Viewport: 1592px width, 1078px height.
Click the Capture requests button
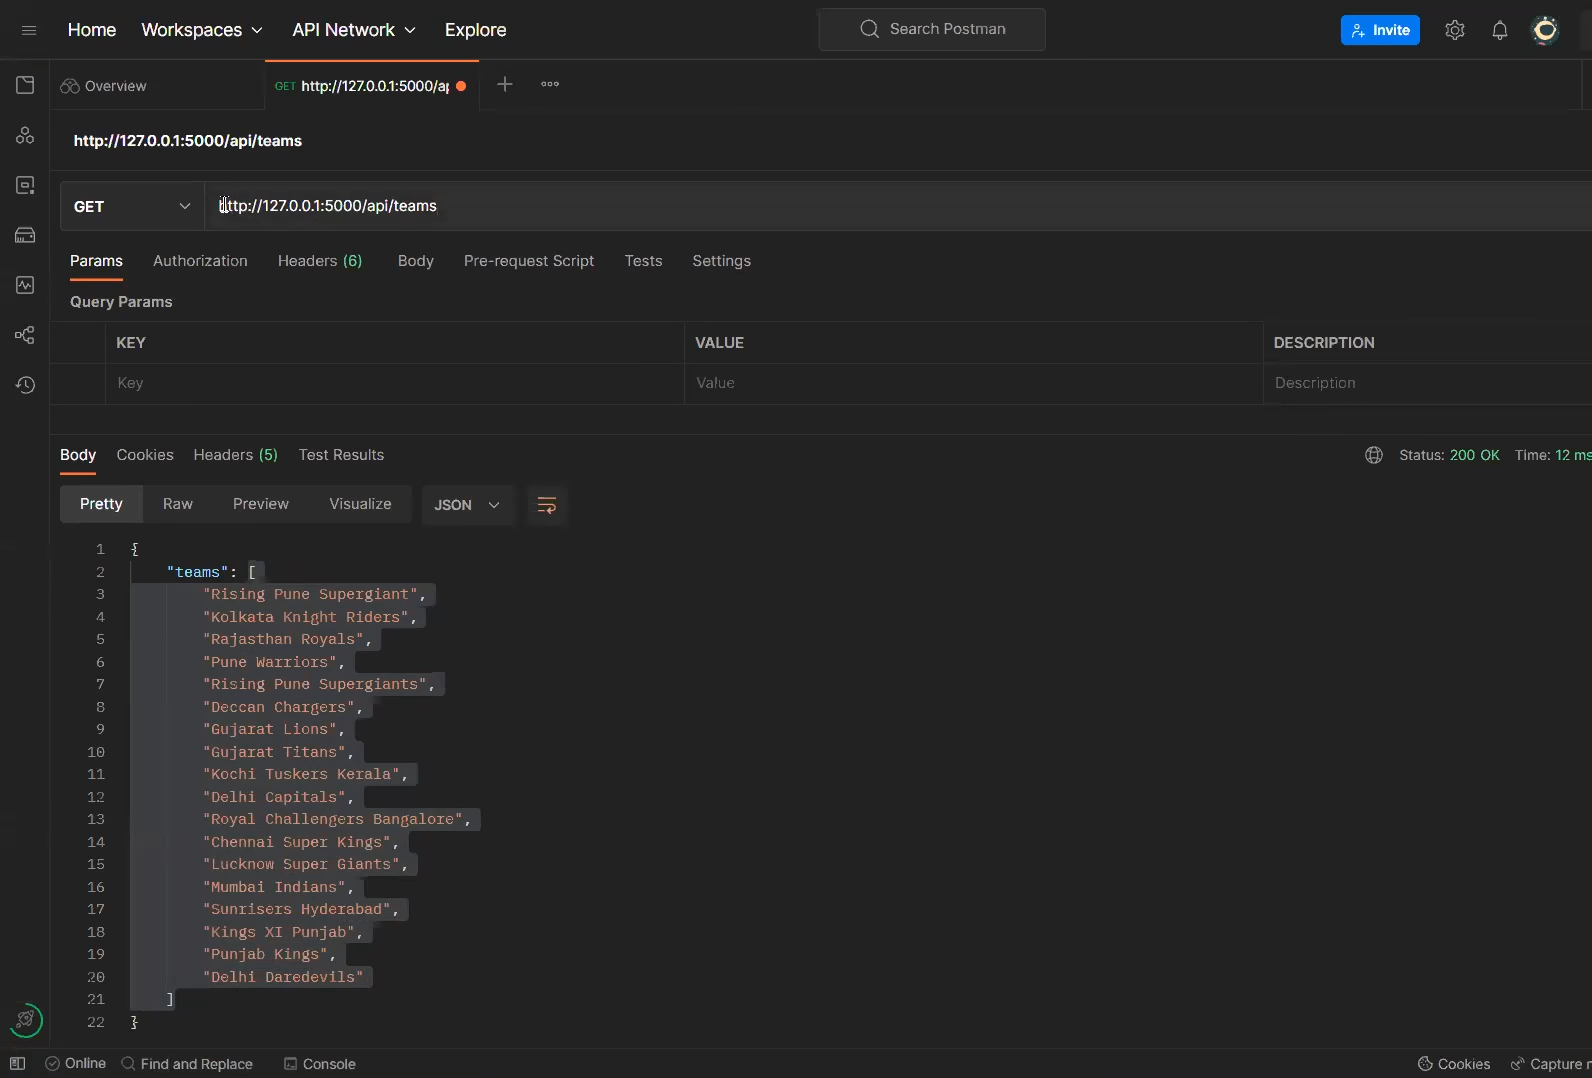click(1550, 1064)
